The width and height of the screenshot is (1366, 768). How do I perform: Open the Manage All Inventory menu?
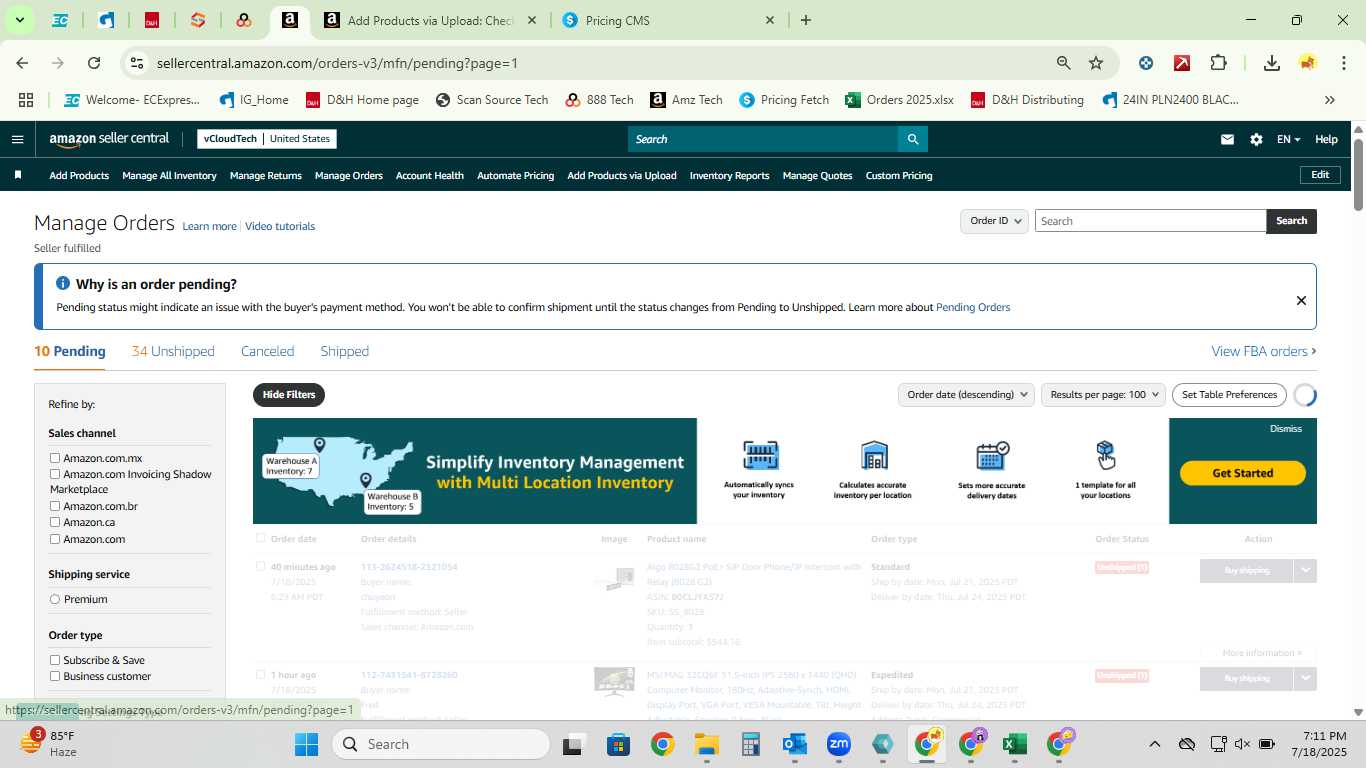[169, 175]
